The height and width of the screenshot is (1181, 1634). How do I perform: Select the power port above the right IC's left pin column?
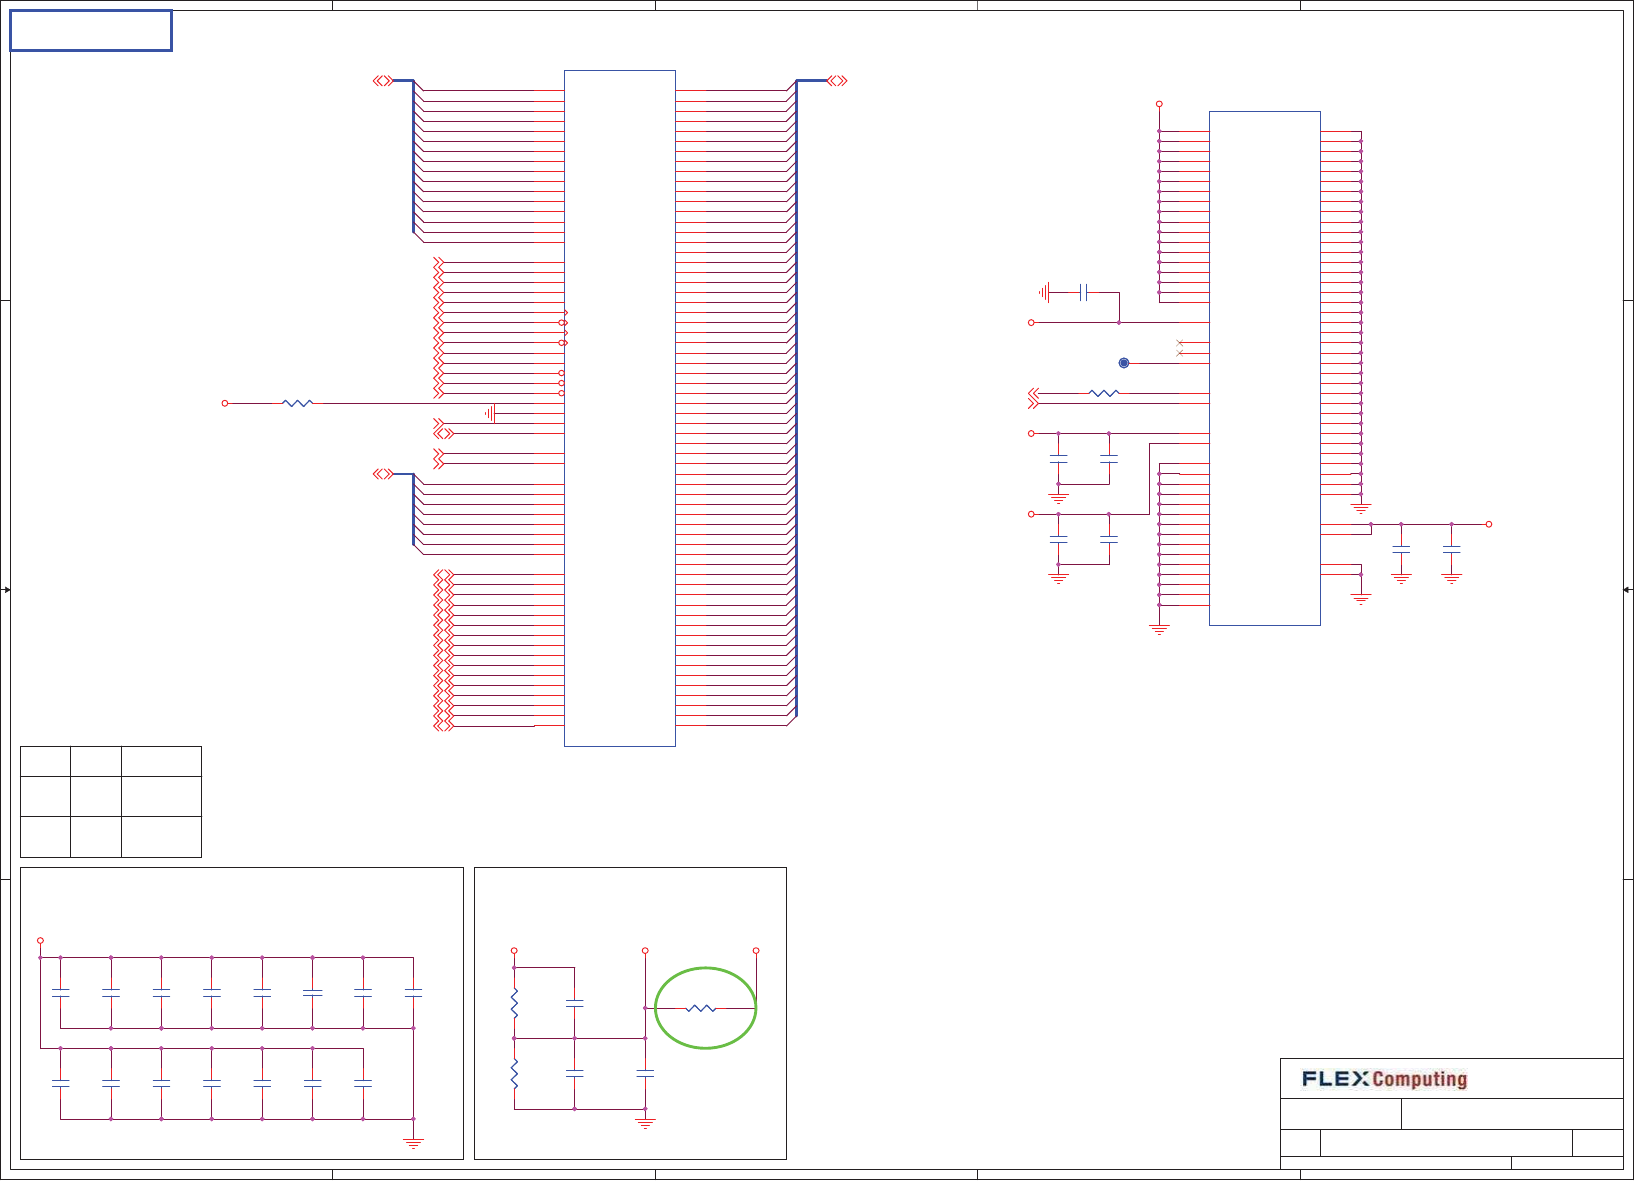point(1159,104)
